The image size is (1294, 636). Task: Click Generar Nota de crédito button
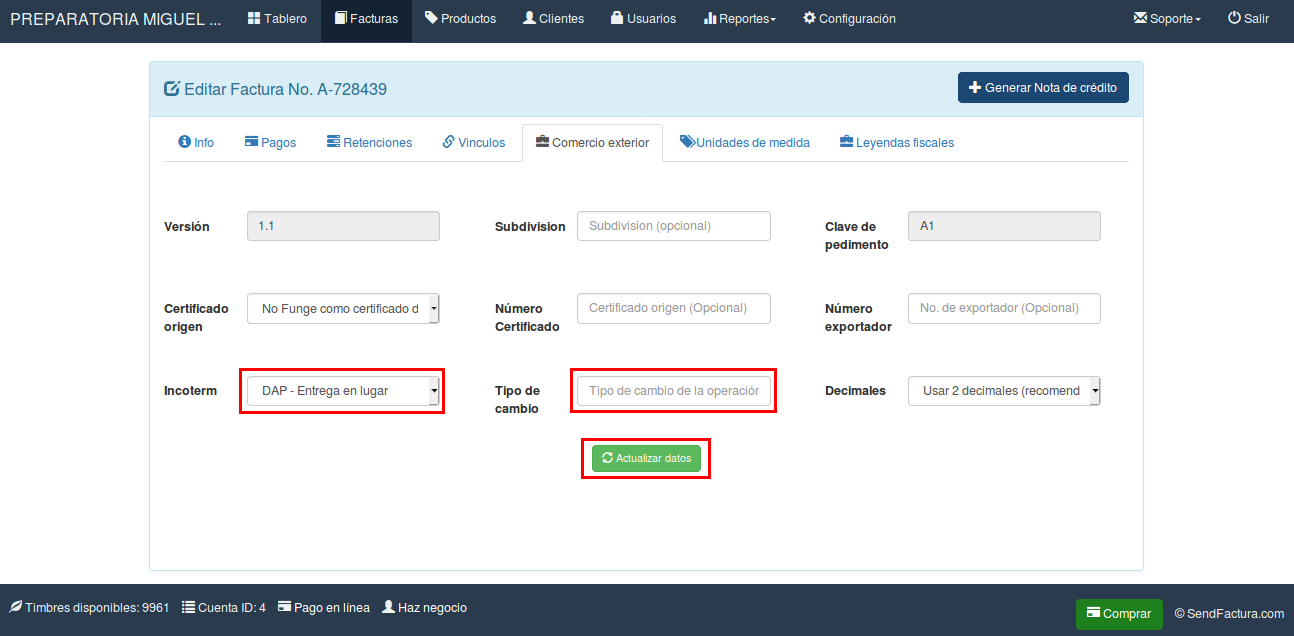pos(1043,88)
